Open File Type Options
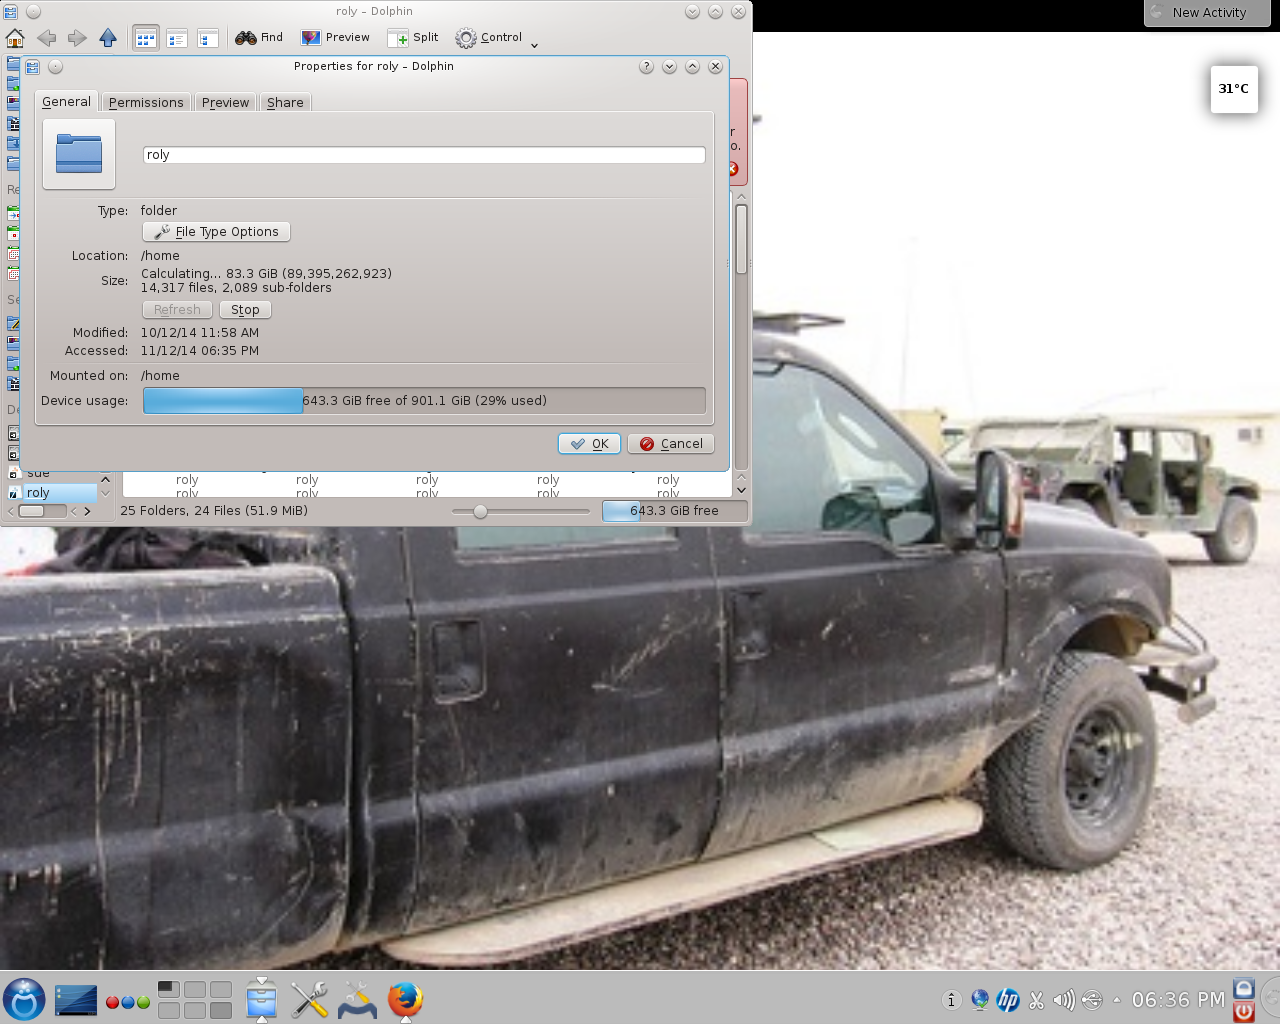1280x1024 pixels. tap(216, 232)
